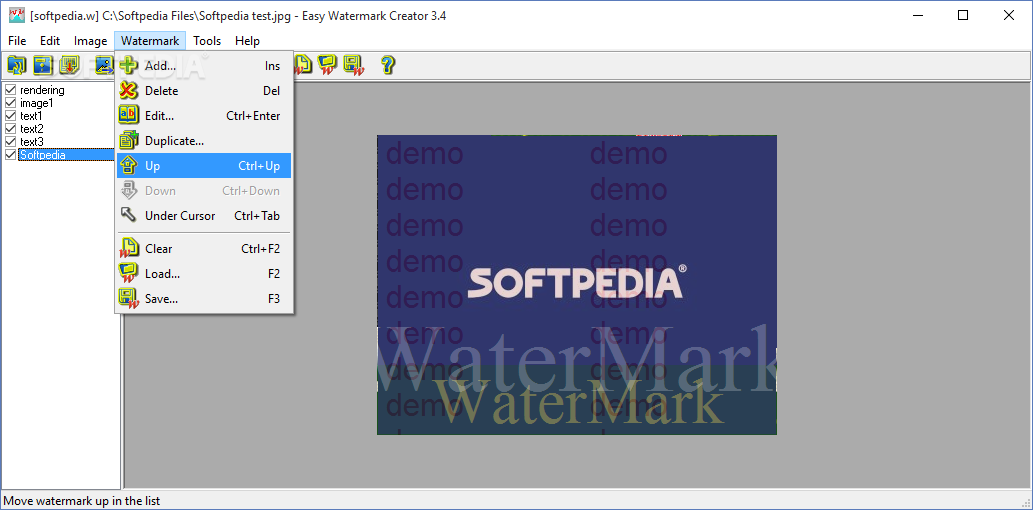Select the text2 list item

click(32, 128)
